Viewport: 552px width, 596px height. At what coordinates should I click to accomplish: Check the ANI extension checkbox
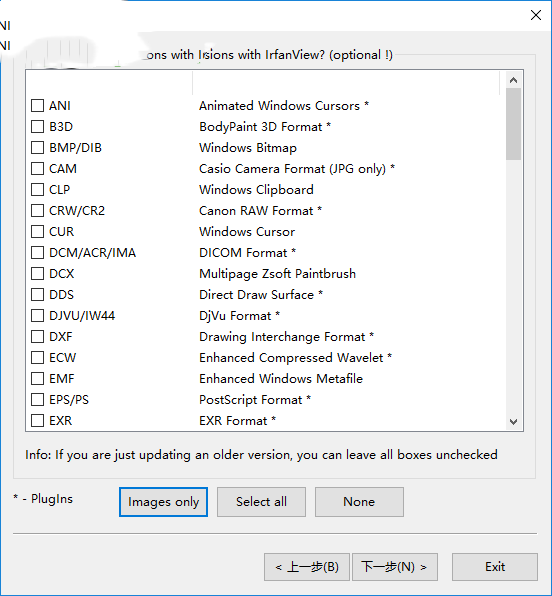(37, 105)
